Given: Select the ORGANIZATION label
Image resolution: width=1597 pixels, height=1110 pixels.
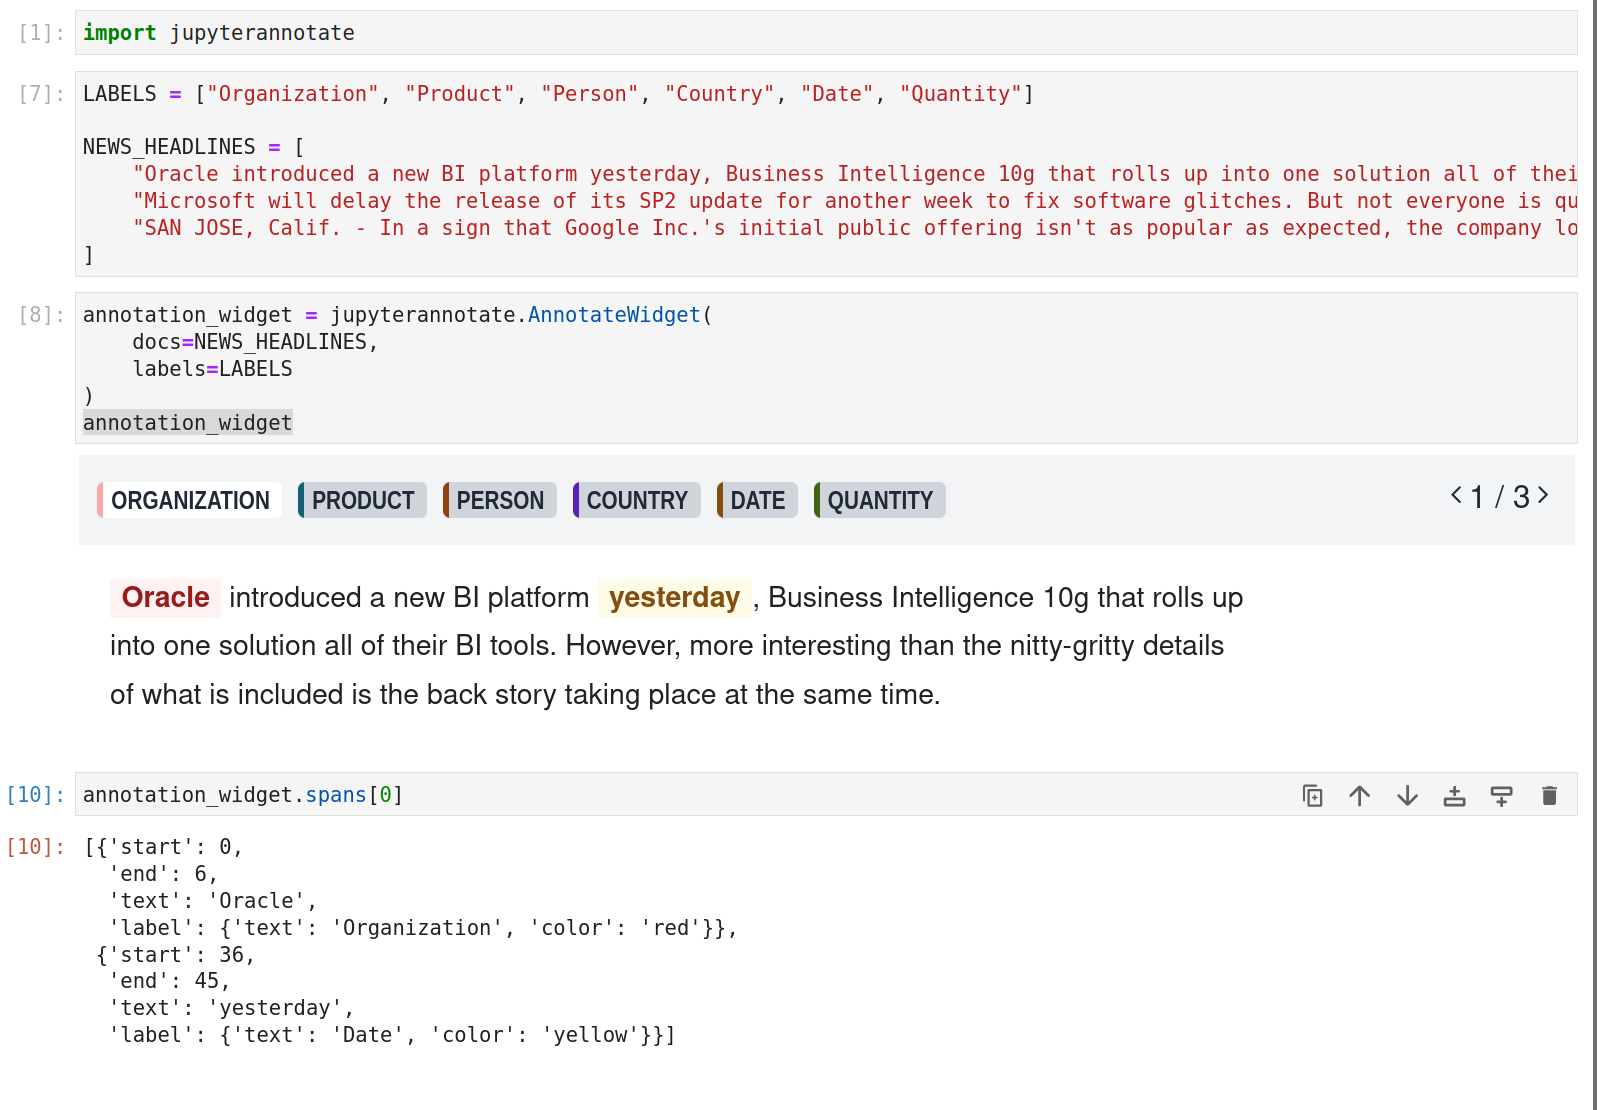Looking at the screenshot, I should coord(189,500).
